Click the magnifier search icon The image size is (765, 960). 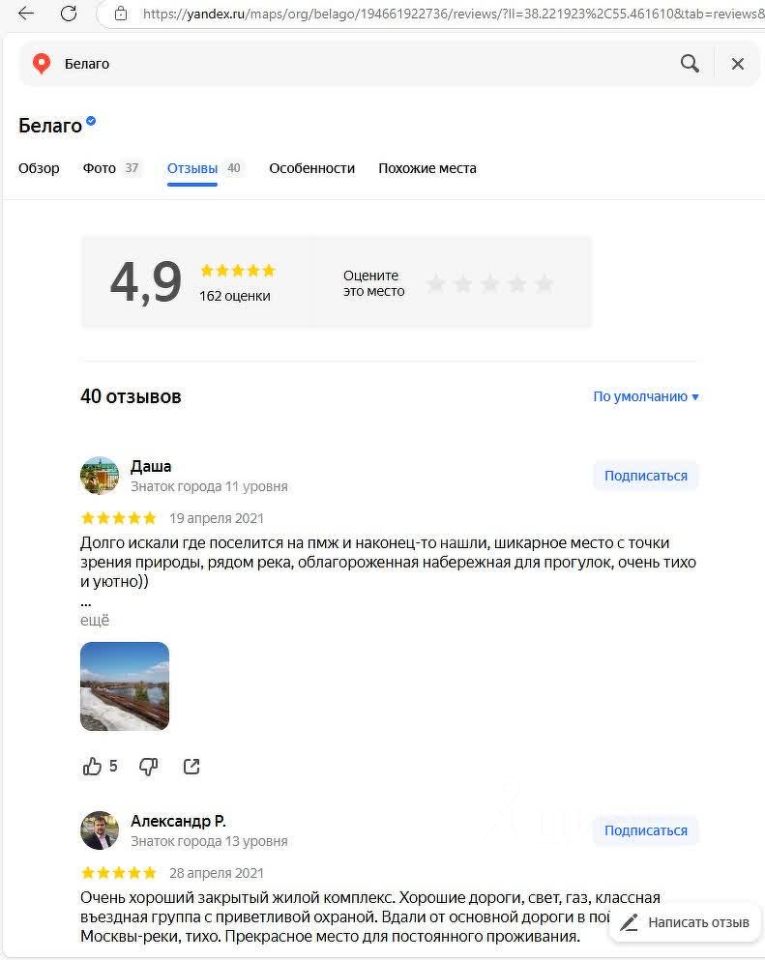point(690,64)
